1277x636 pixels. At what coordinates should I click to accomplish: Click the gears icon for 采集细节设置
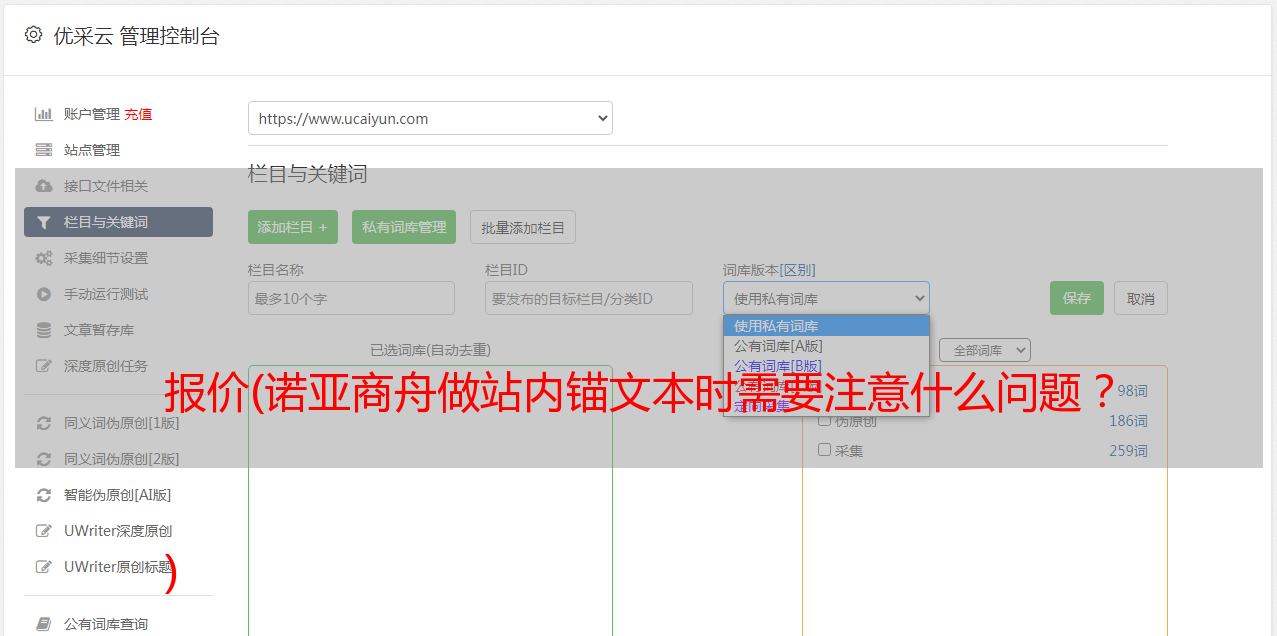(x=44, y=258)
